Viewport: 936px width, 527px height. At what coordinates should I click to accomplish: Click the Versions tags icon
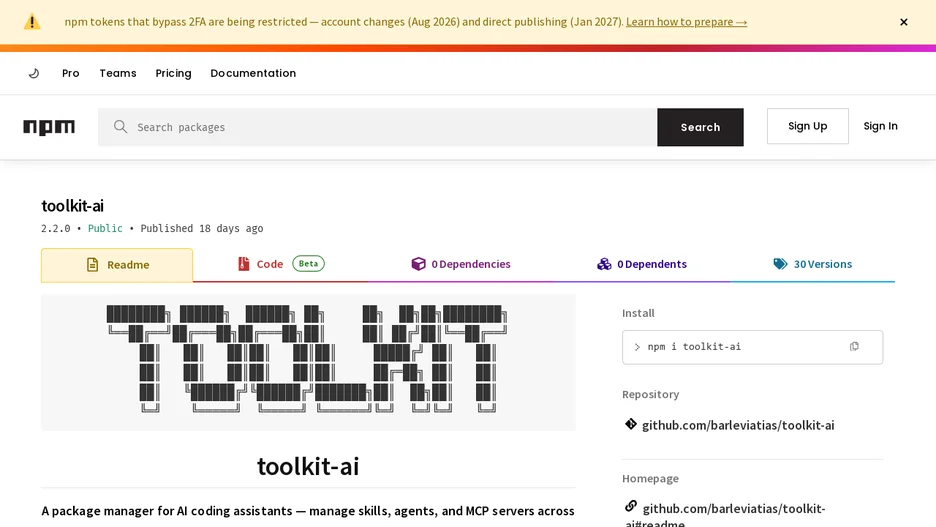[x=780, y=264]
